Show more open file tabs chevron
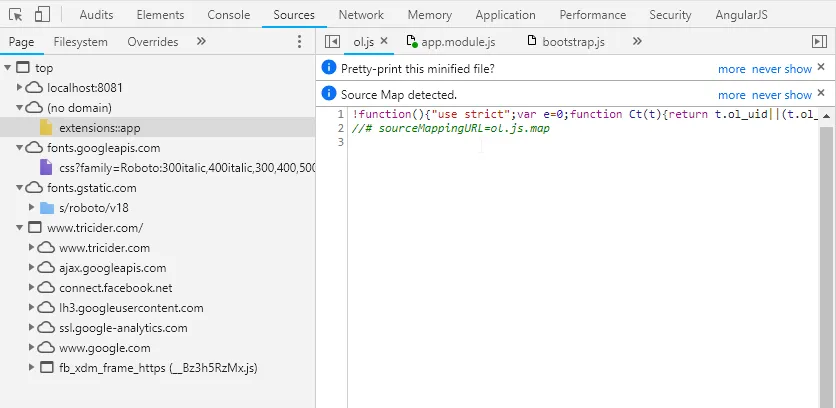This screenshot has height=408, width=836. click(x=637, y=42)
